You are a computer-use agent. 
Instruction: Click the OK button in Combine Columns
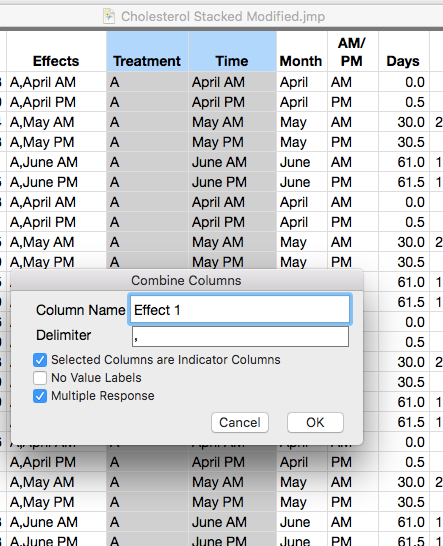pos(315,423)
